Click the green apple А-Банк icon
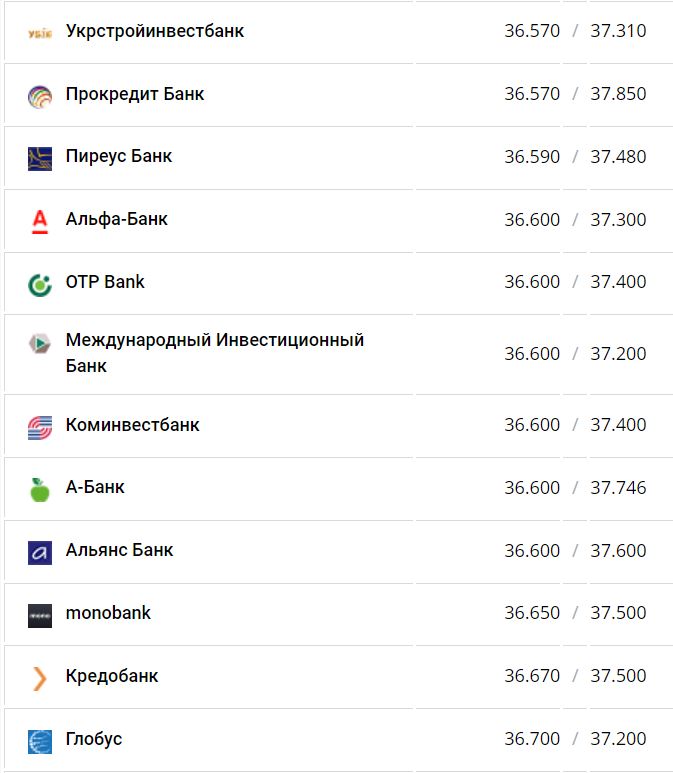Viewport: 673px width, 773px height. pos(40,490)
